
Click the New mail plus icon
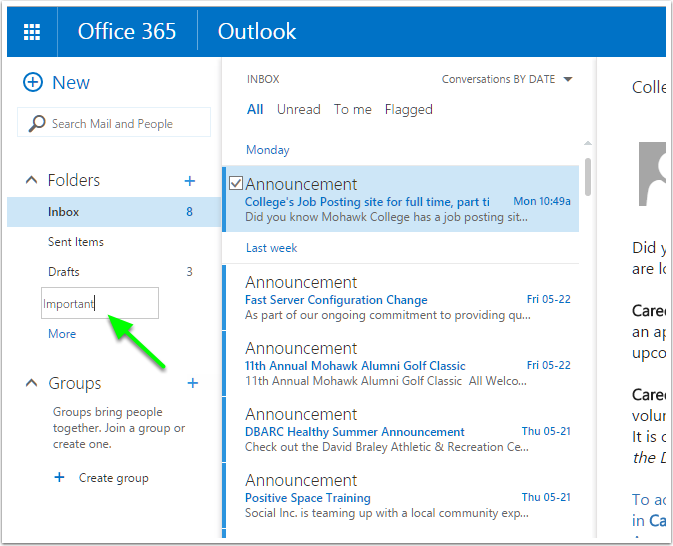coord(33,83)
